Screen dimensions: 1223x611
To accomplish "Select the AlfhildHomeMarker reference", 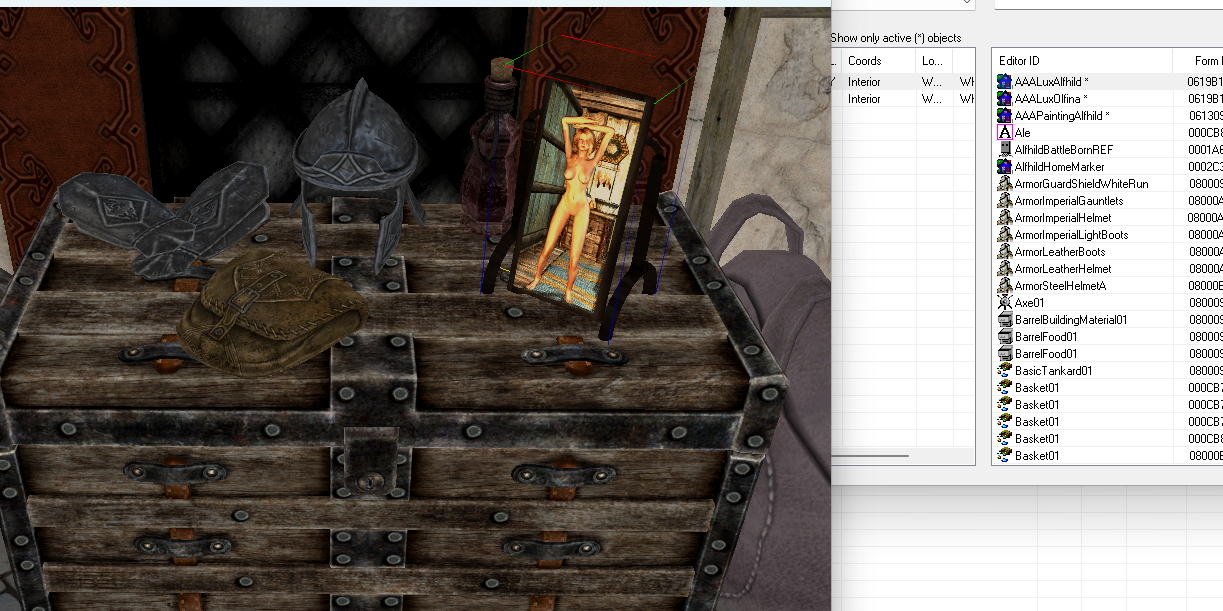I will [1059, 167].
